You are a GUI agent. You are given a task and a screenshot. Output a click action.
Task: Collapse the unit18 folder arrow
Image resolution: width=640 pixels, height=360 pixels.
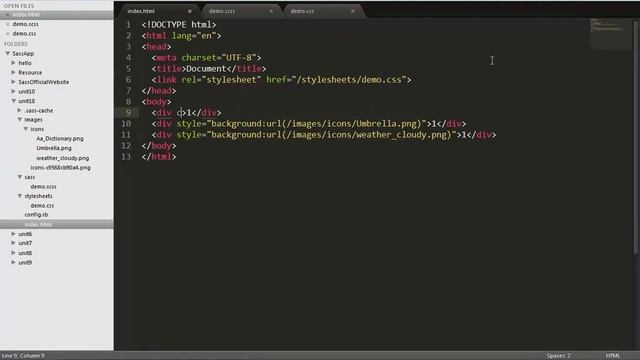(x=13, y=101)
